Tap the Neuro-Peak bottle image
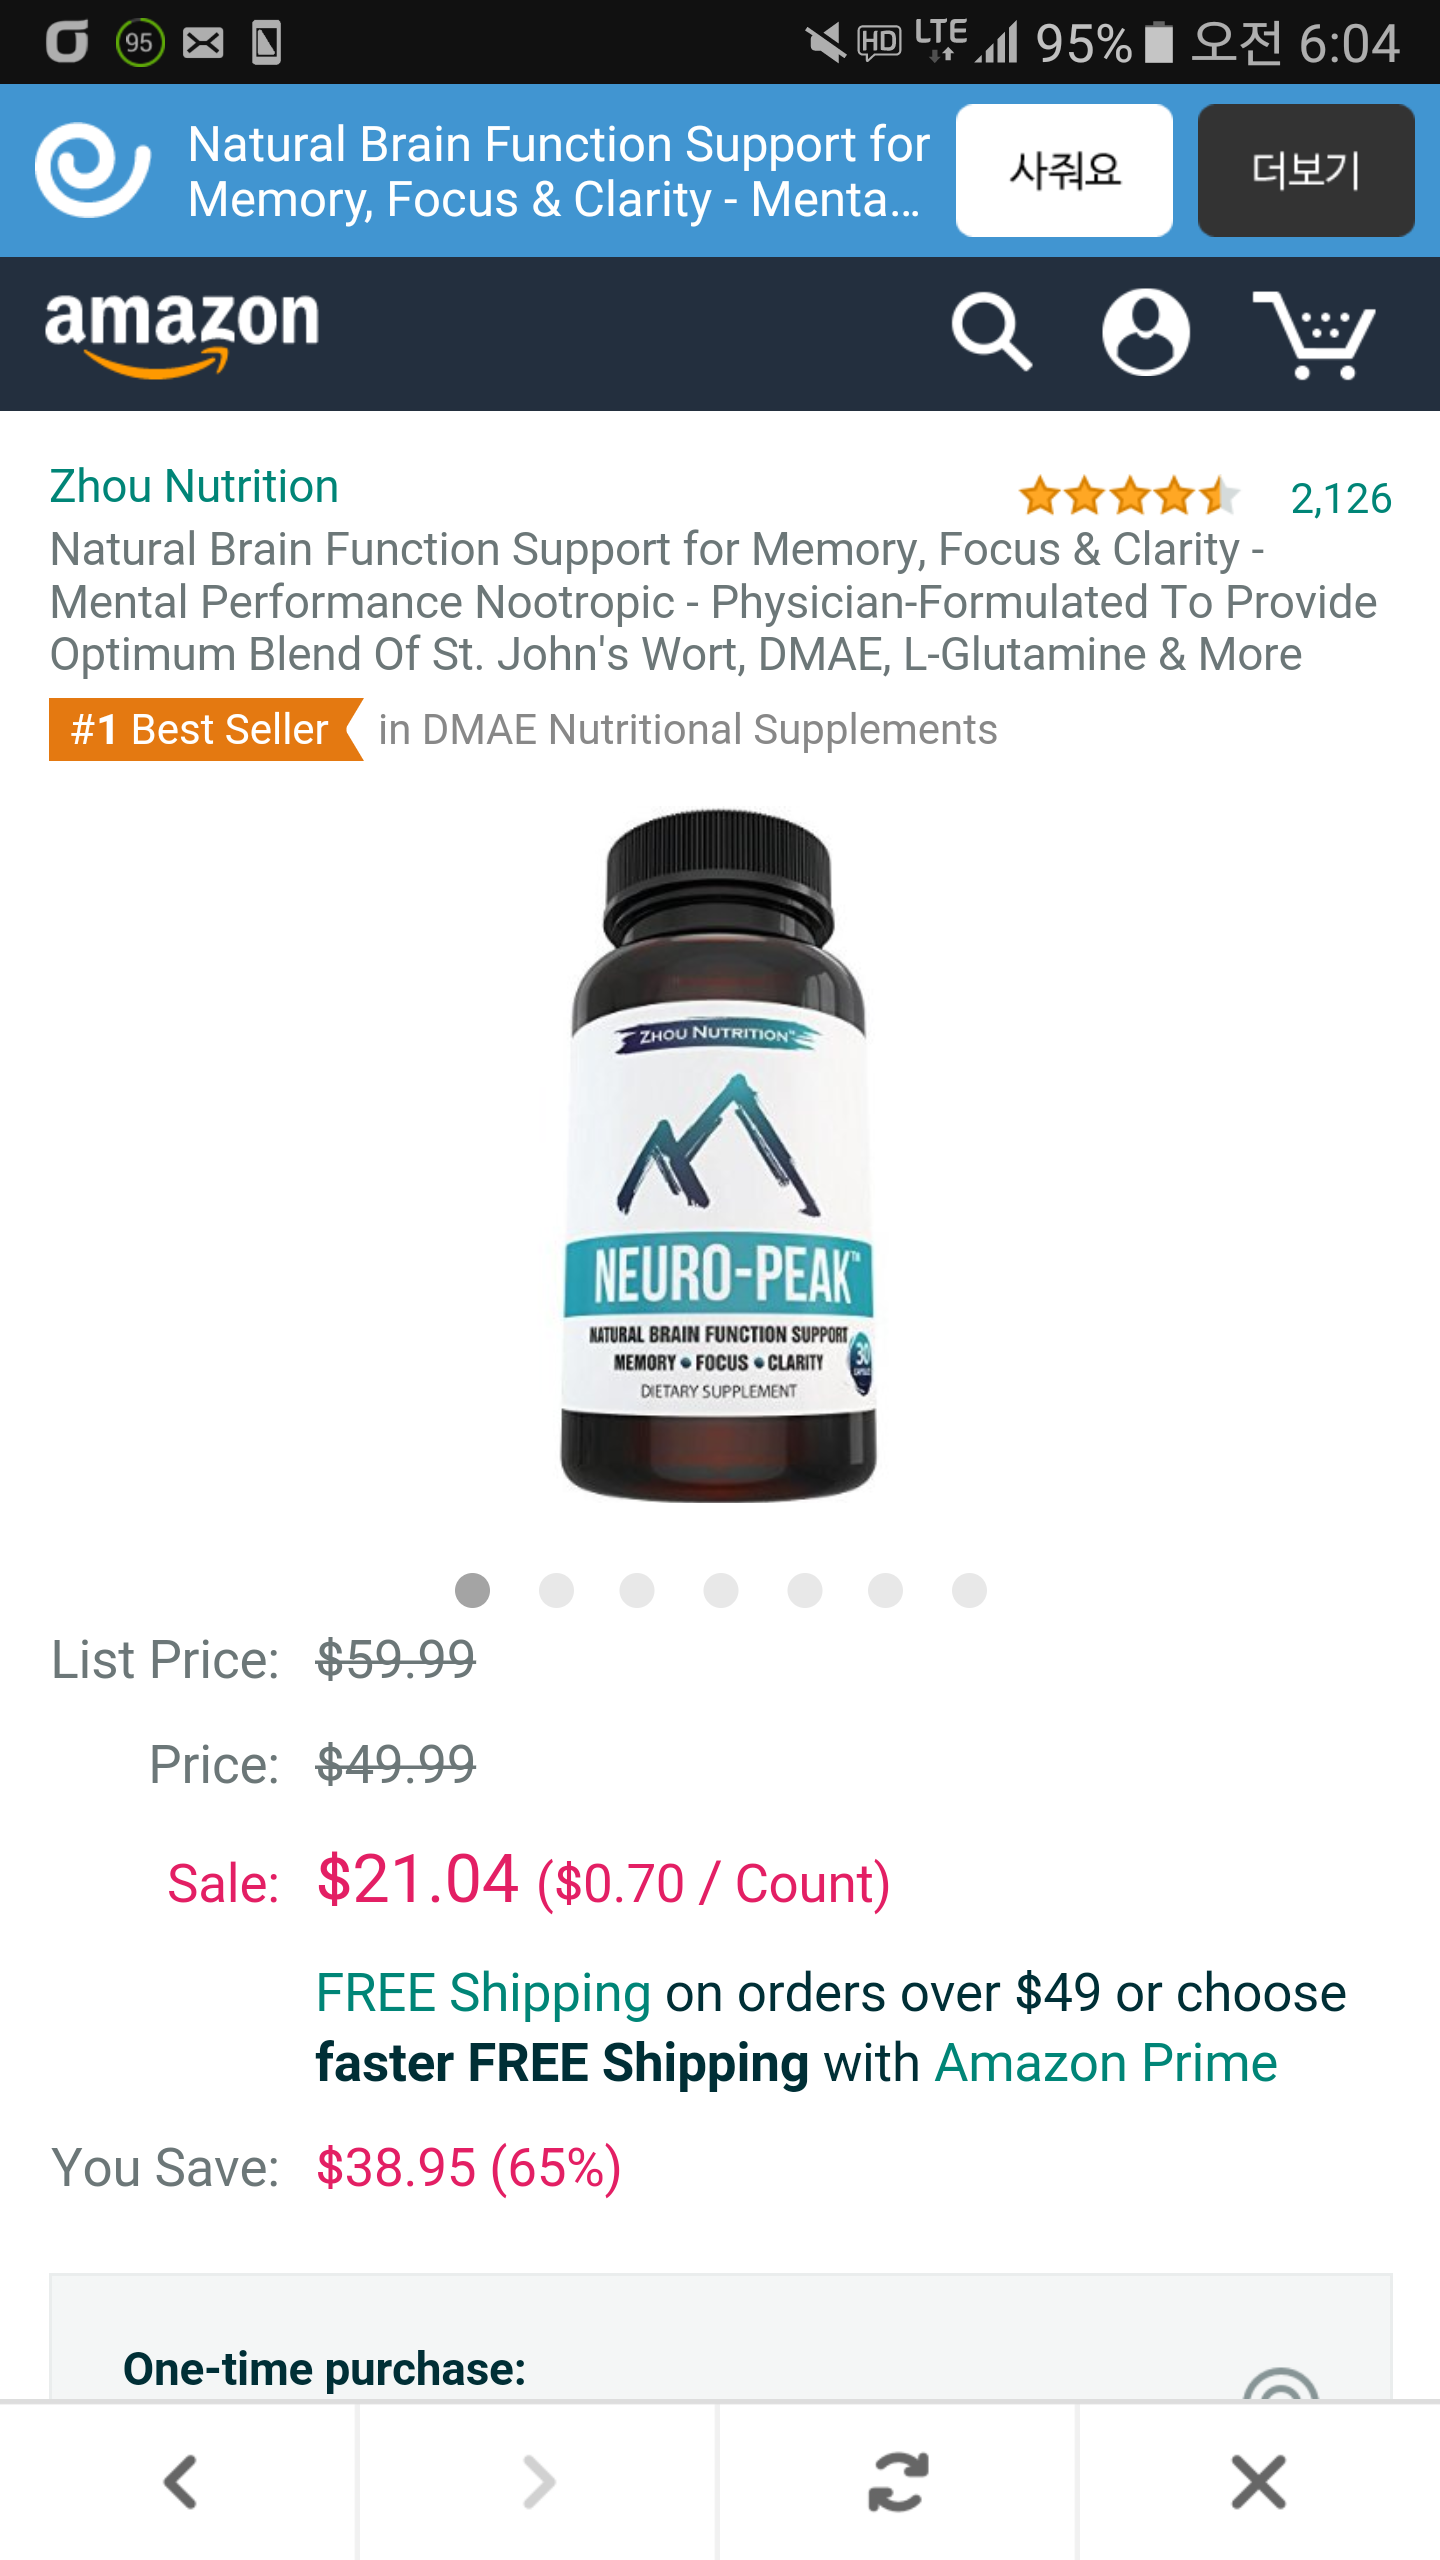 point(718,1155)
